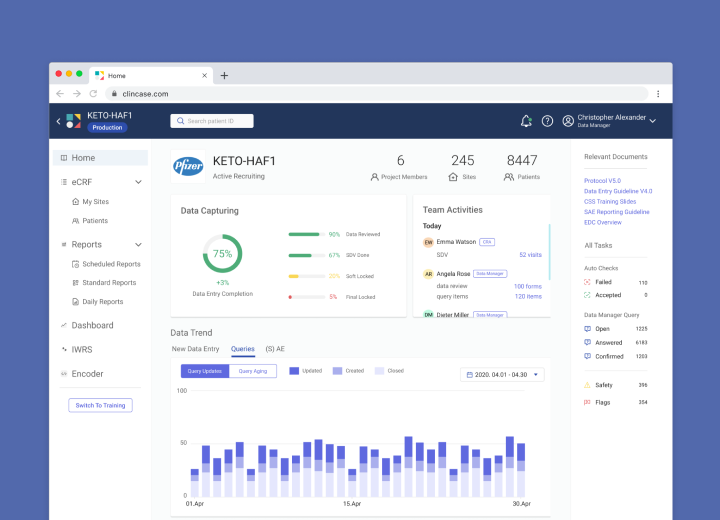
Task: Open browser three-dot menu
Action: [x=657, y=93]
